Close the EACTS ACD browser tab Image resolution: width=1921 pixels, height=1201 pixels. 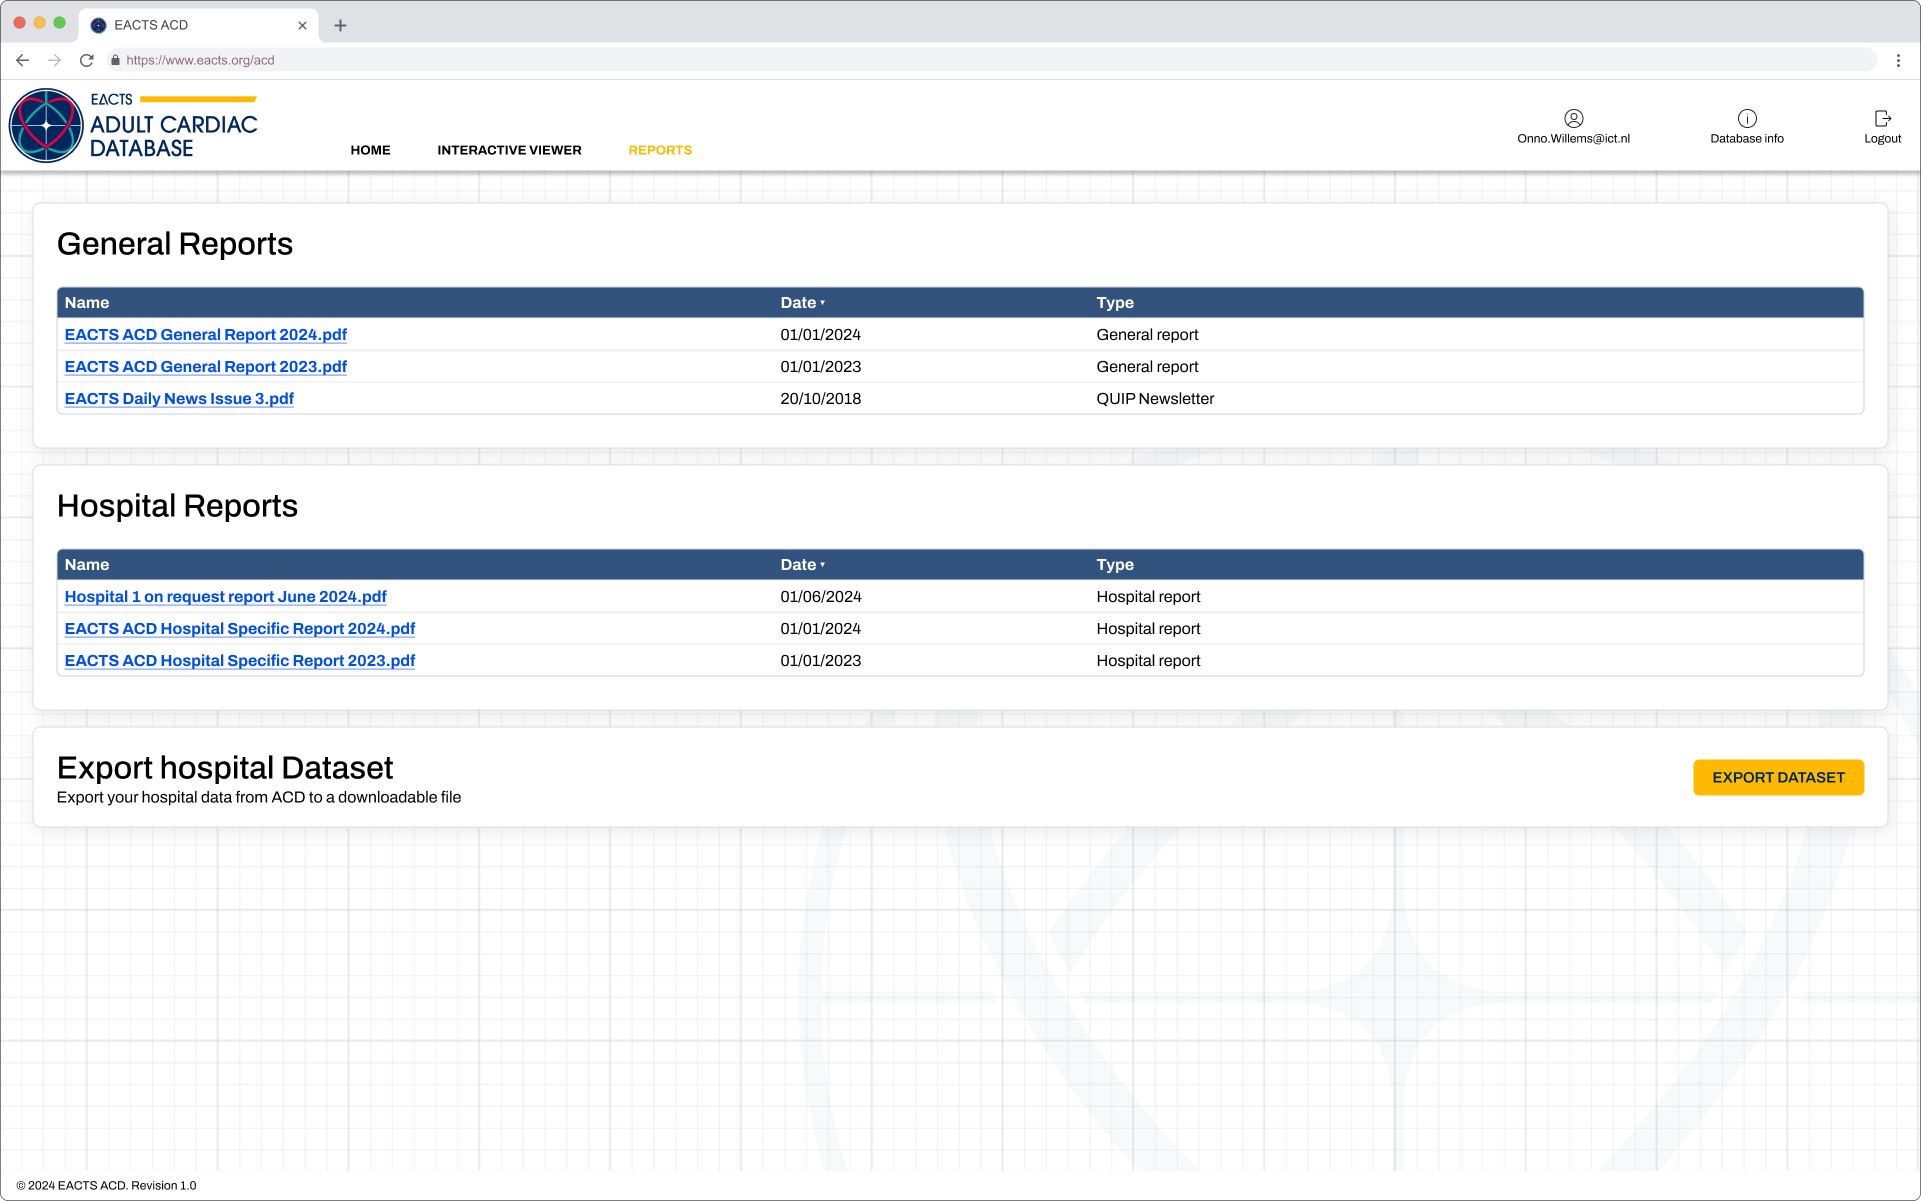point(302,25)
